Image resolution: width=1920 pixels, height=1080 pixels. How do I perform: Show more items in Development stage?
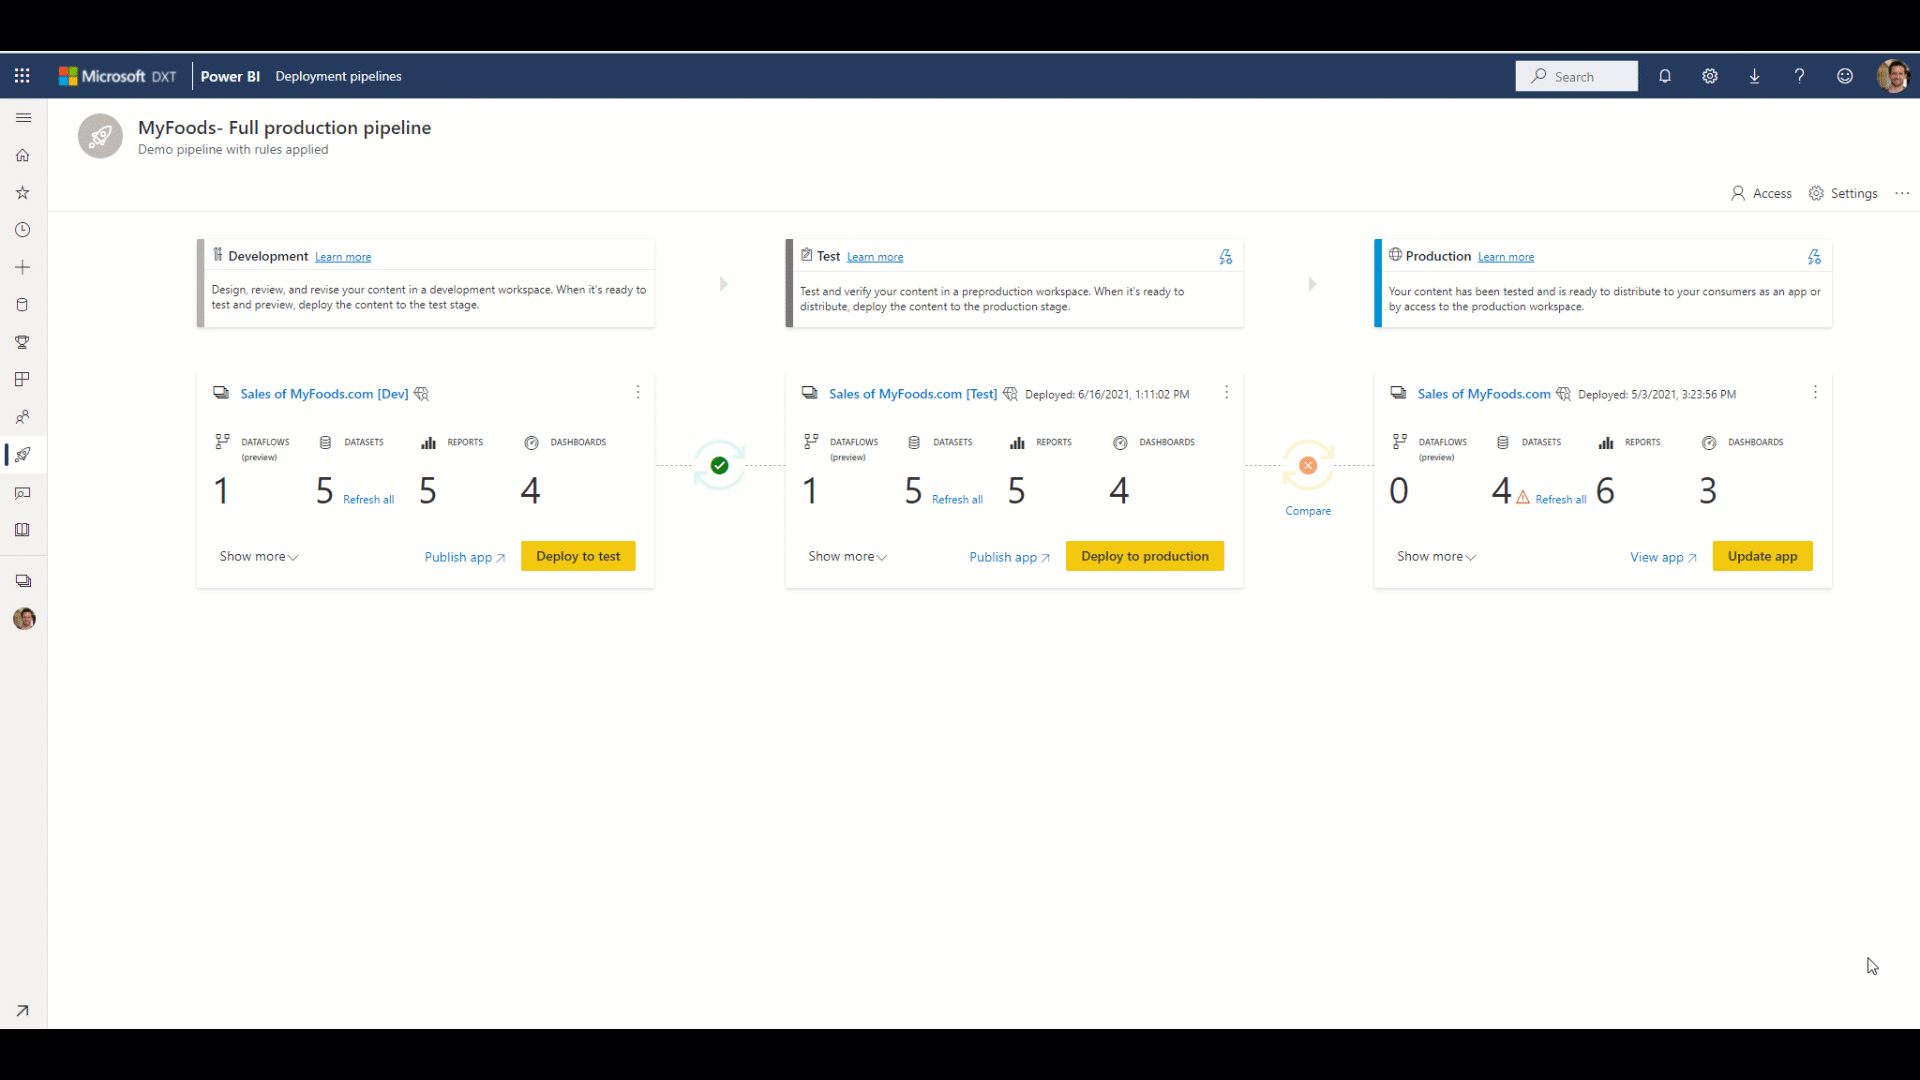click(x=257, y=555)
